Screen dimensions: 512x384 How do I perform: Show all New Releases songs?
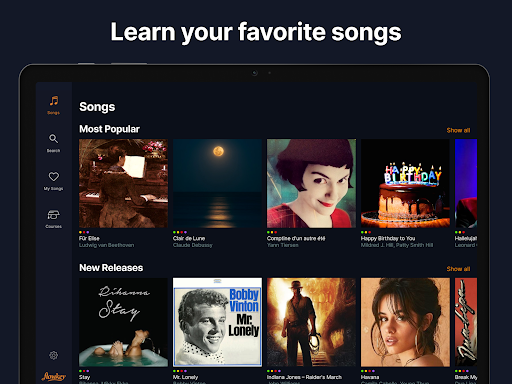pos(458,269)
